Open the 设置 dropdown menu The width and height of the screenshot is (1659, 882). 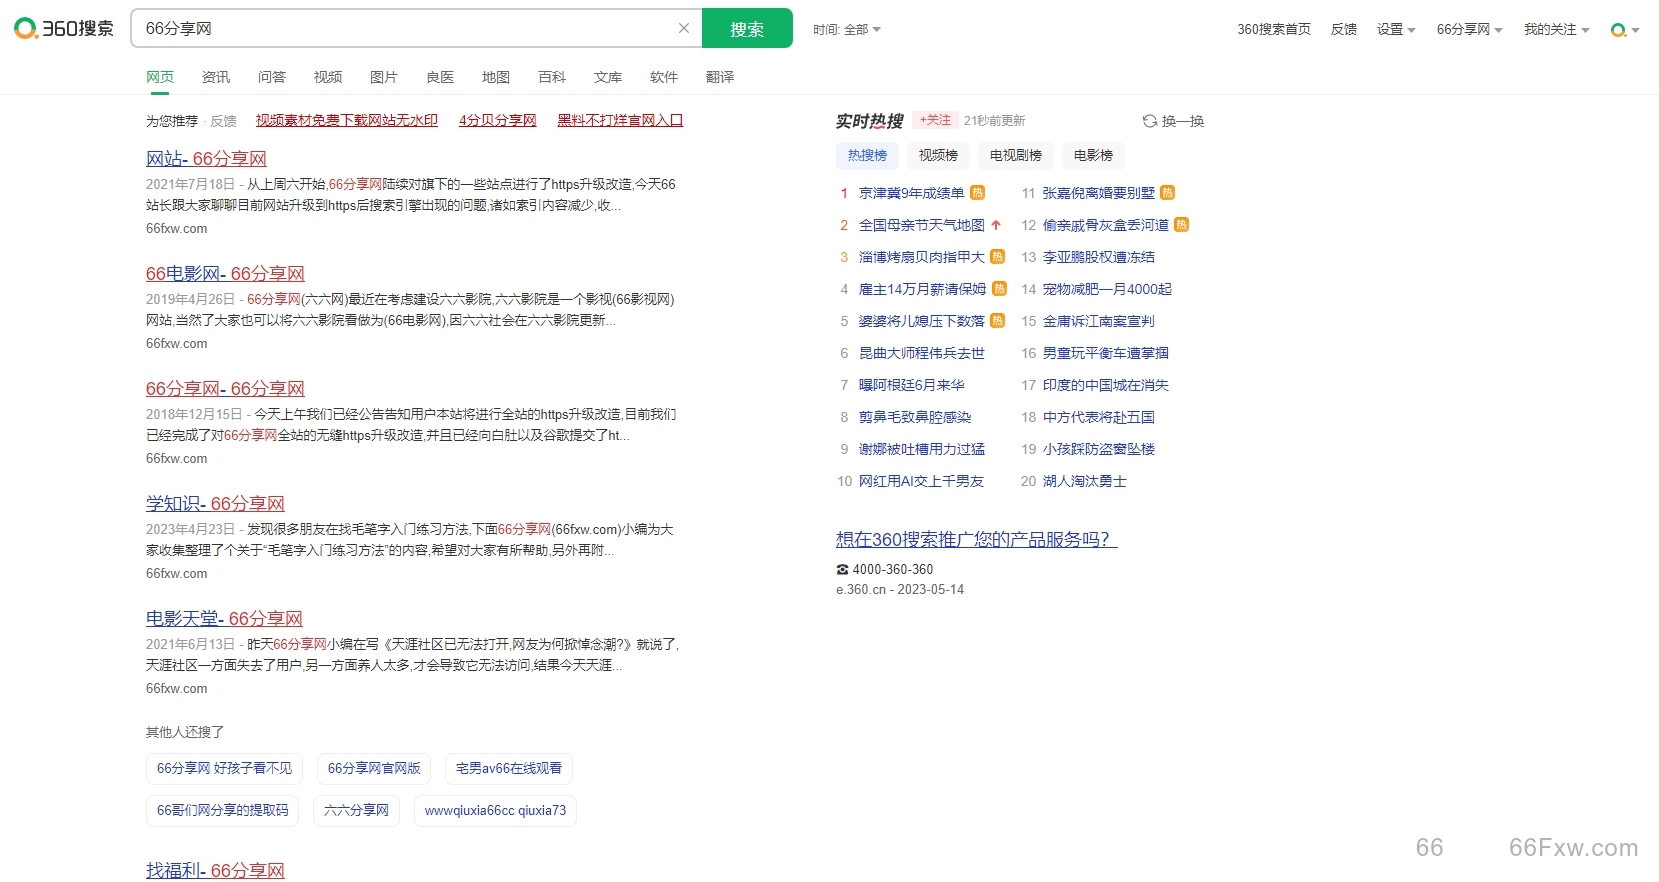tap(1396, 29)
